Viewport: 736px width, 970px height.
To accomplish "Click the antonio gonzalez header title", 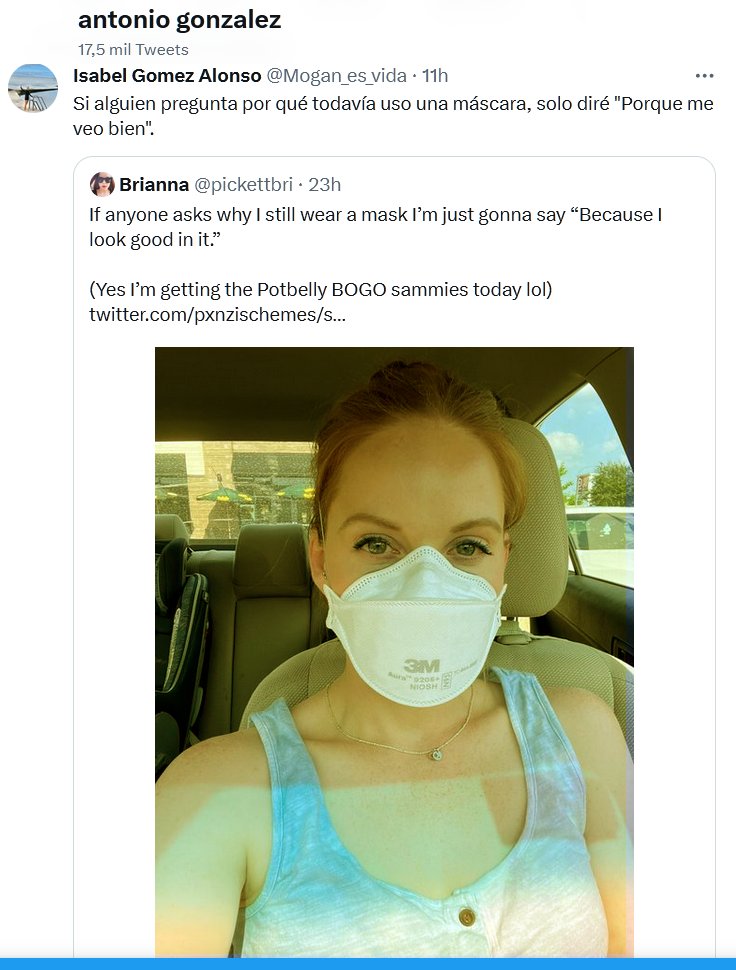I will [179, 20].
